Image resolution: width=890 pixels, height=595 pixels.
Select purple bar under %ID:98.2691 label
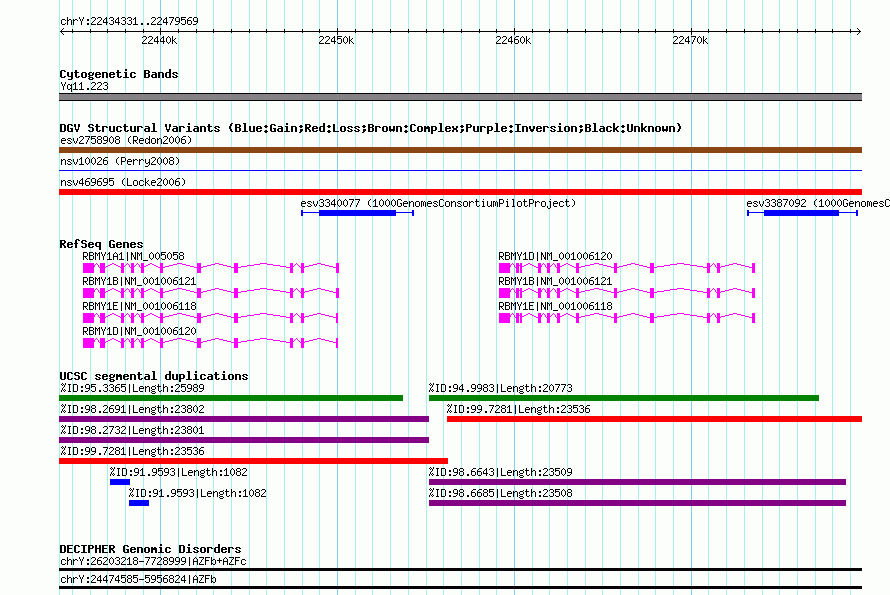point(244,419)
